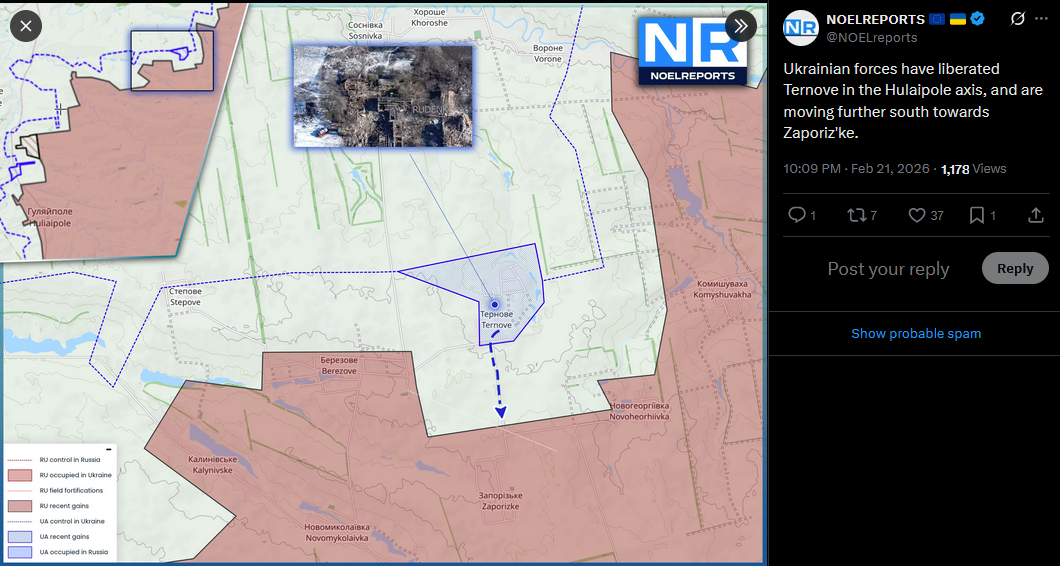Click the legend collapse minus button
This screenshot has width=1060, height=566.
[x=108, y=449]
